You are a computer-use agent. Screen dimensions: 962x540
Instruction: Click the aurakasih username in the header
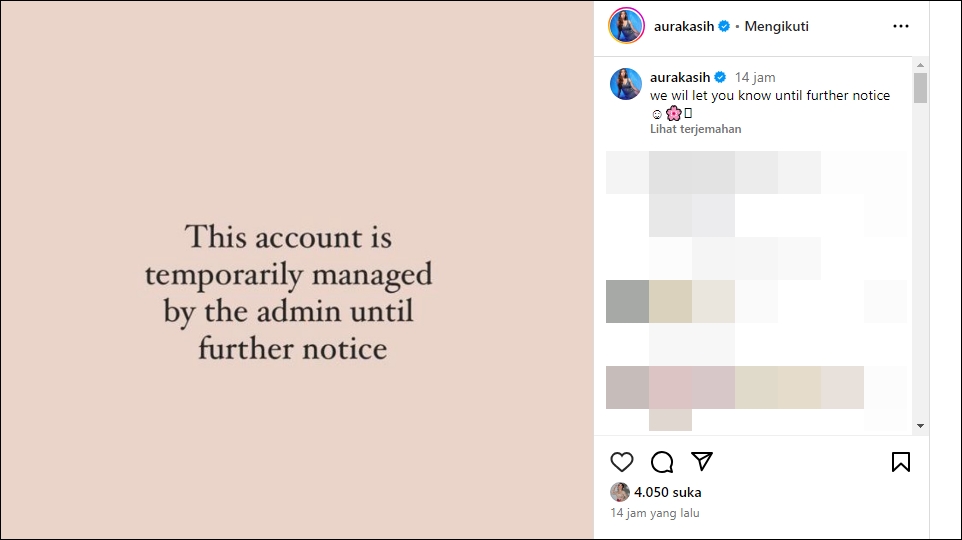coord(684,26)
